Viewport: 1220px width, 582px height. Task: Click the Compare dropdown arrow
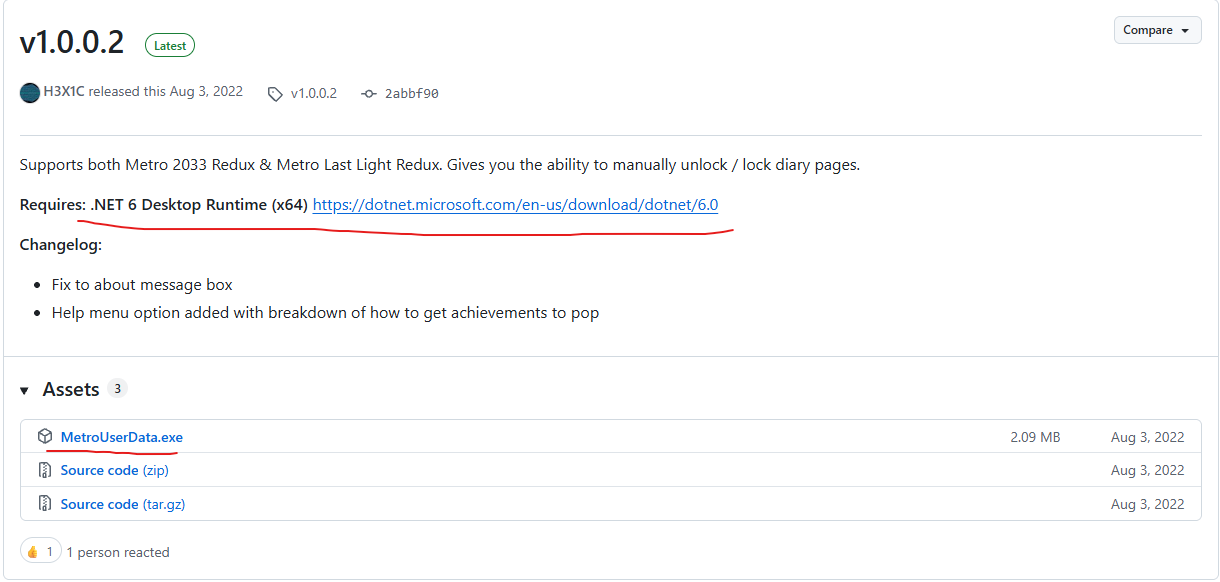pos(1185,31)
